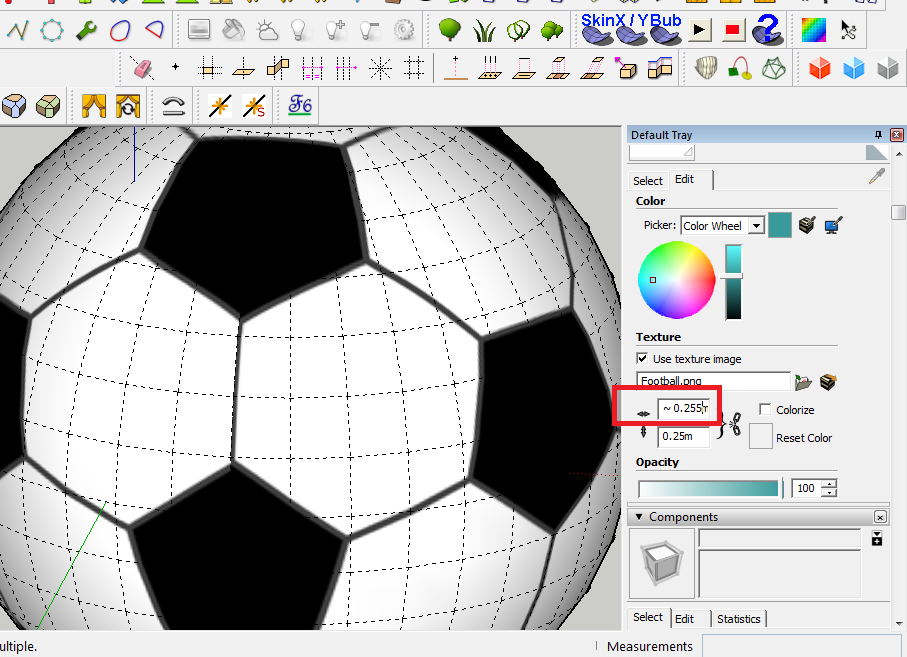The width and height of the screenshot is (907, 657).
Task: Select the eyedropper sample paint tool
Action: [x=877, y=176]
